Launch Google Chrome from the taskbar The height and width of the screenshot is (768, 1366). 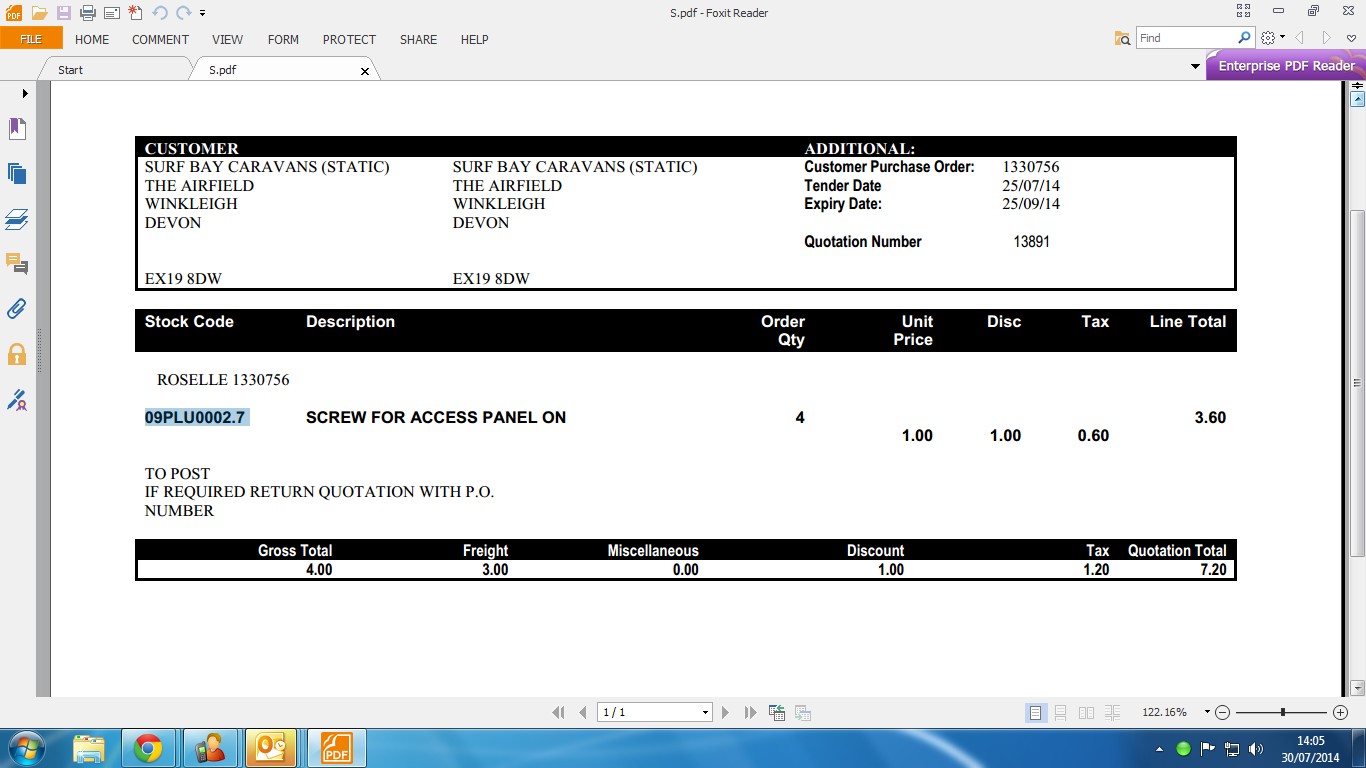148,748
